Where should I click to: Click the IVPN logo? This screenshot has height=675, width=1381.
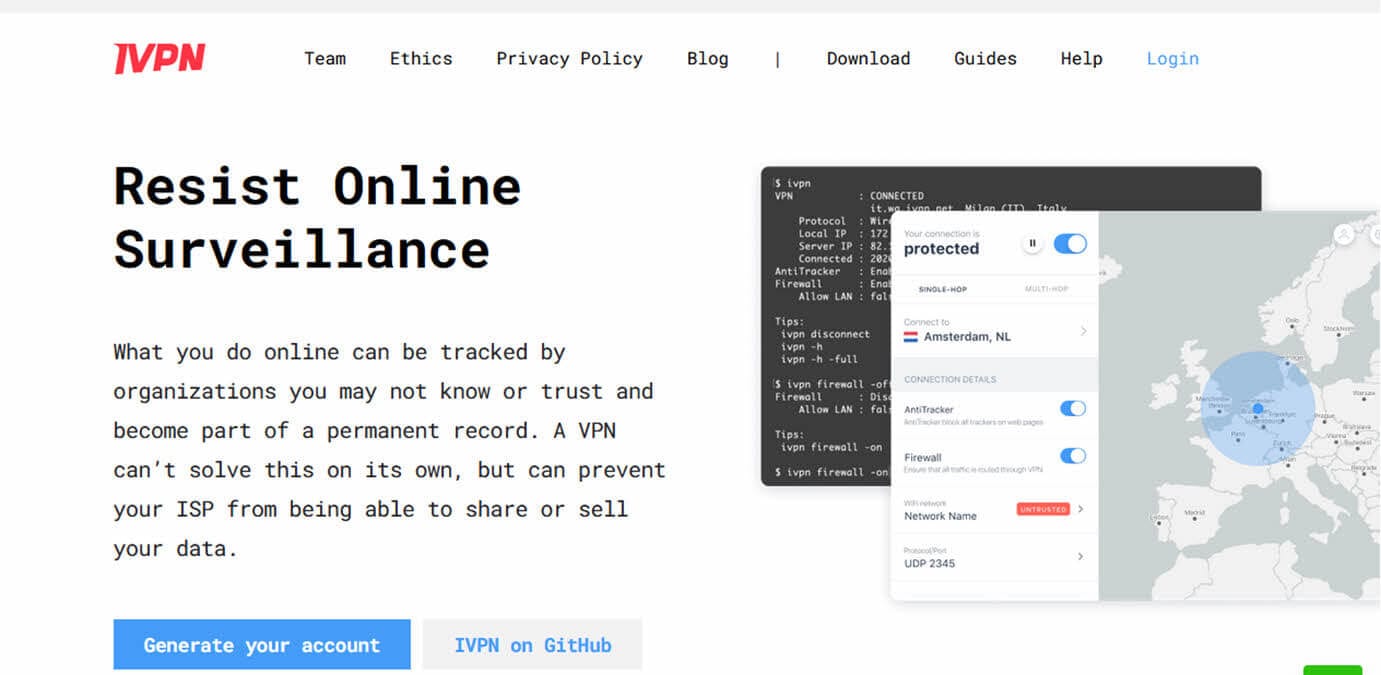[x=160, y=59]
